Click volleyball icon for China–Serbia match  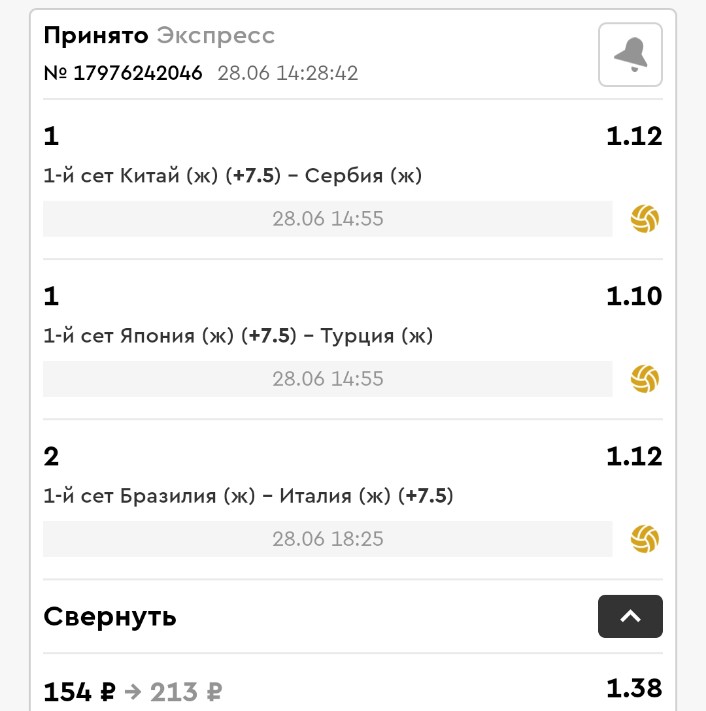[x=645, y=219]
